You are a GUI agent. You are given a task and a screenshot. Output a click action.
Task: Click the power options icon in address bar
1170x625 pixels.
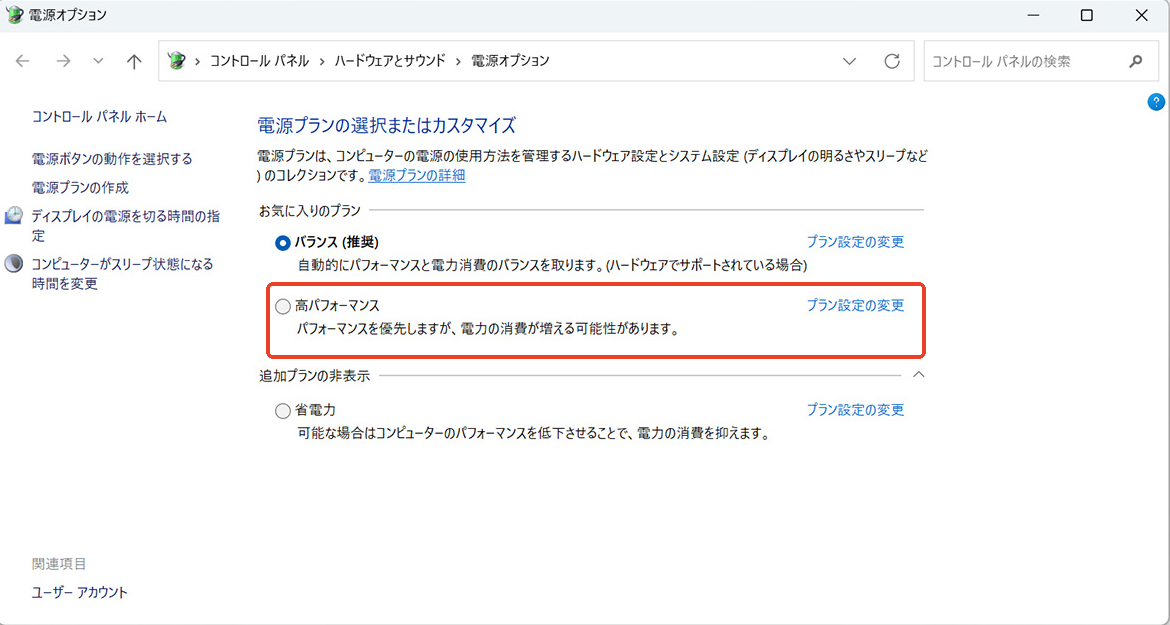177,61
